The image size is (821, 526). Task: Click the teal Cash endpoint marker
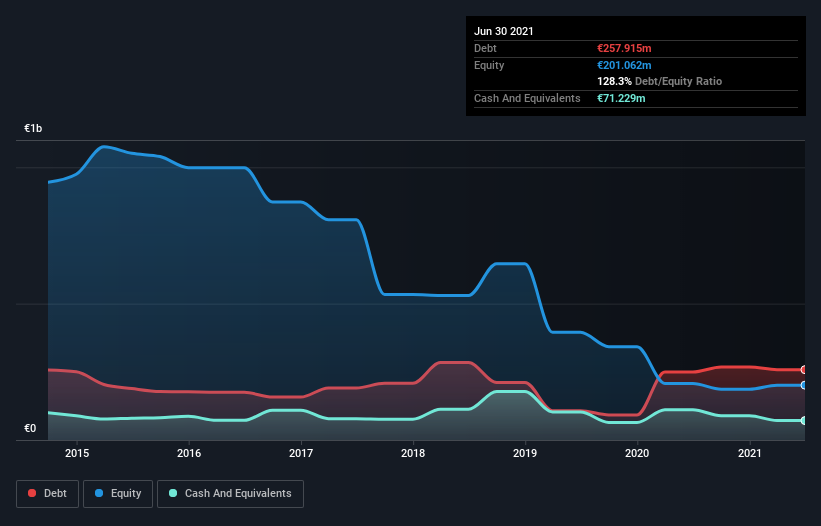tap(804, 420)
